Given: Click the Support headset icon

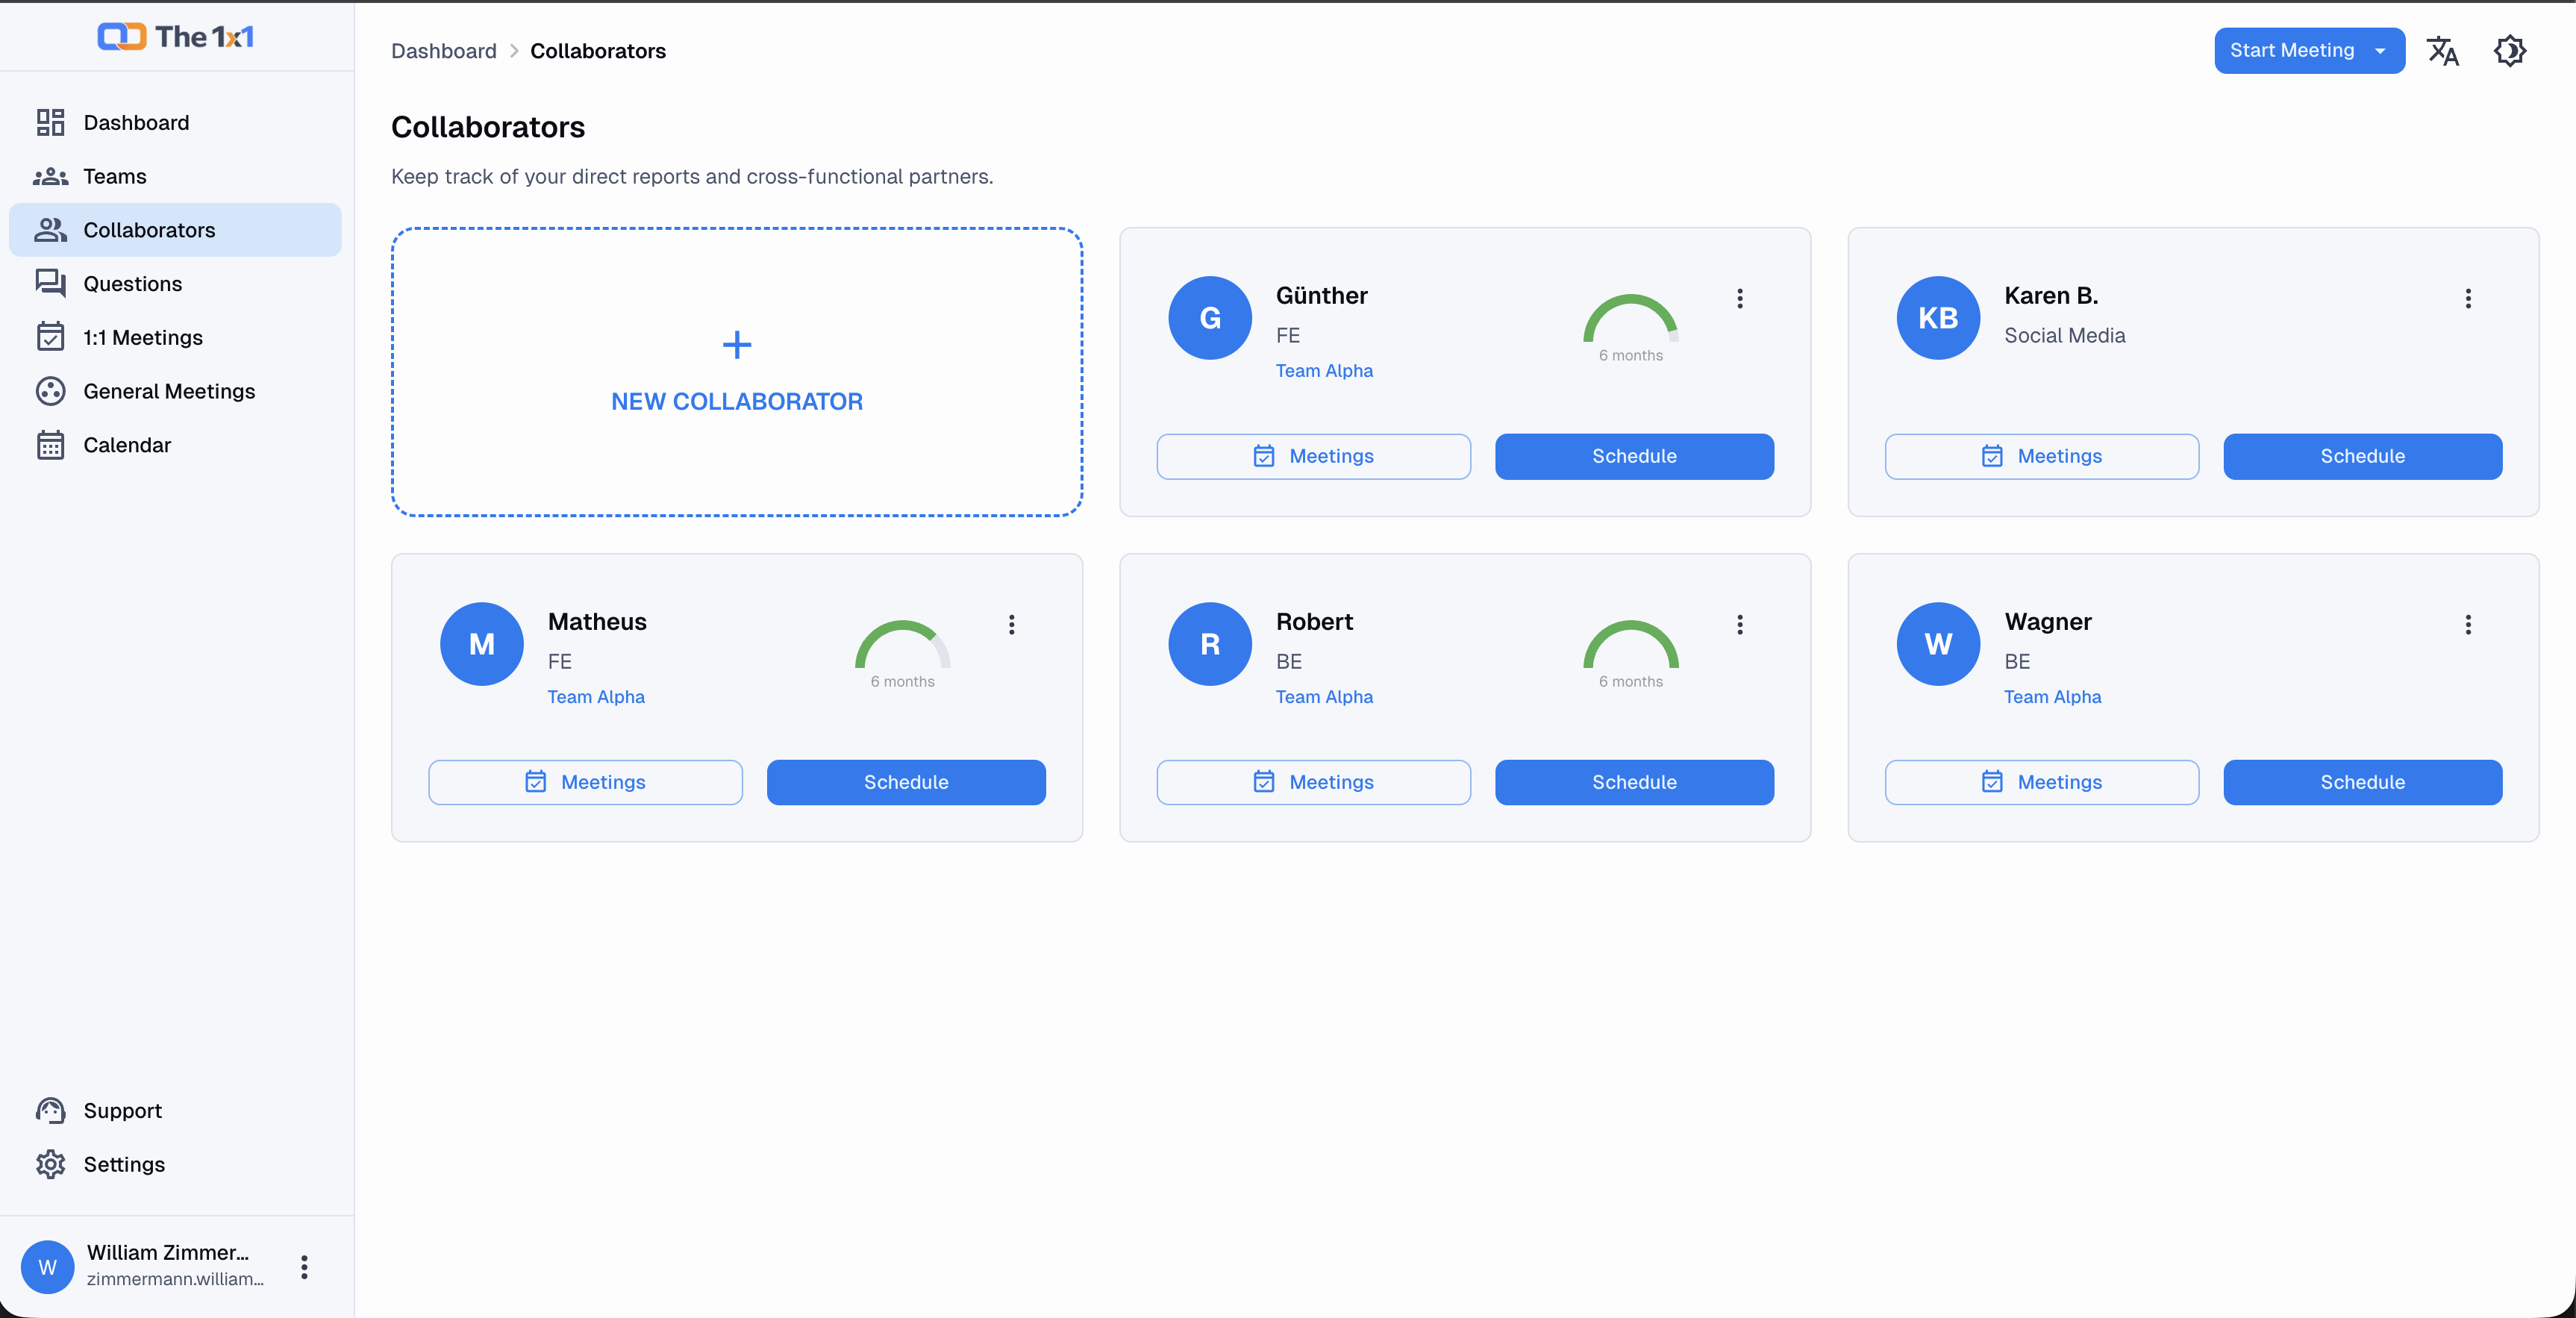Looking at the screenshot, I should pos(50,1110).
